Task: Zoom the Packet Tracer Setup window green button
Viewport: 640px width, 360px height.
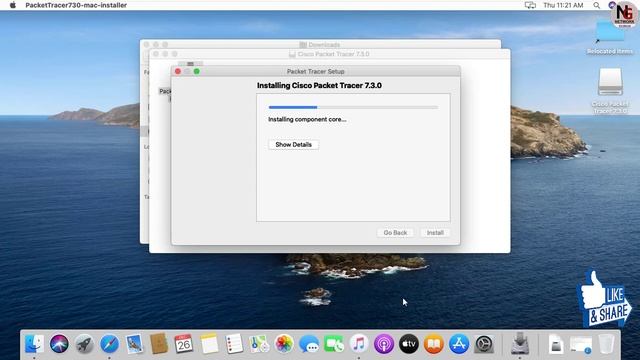Action: coord(197,71)
